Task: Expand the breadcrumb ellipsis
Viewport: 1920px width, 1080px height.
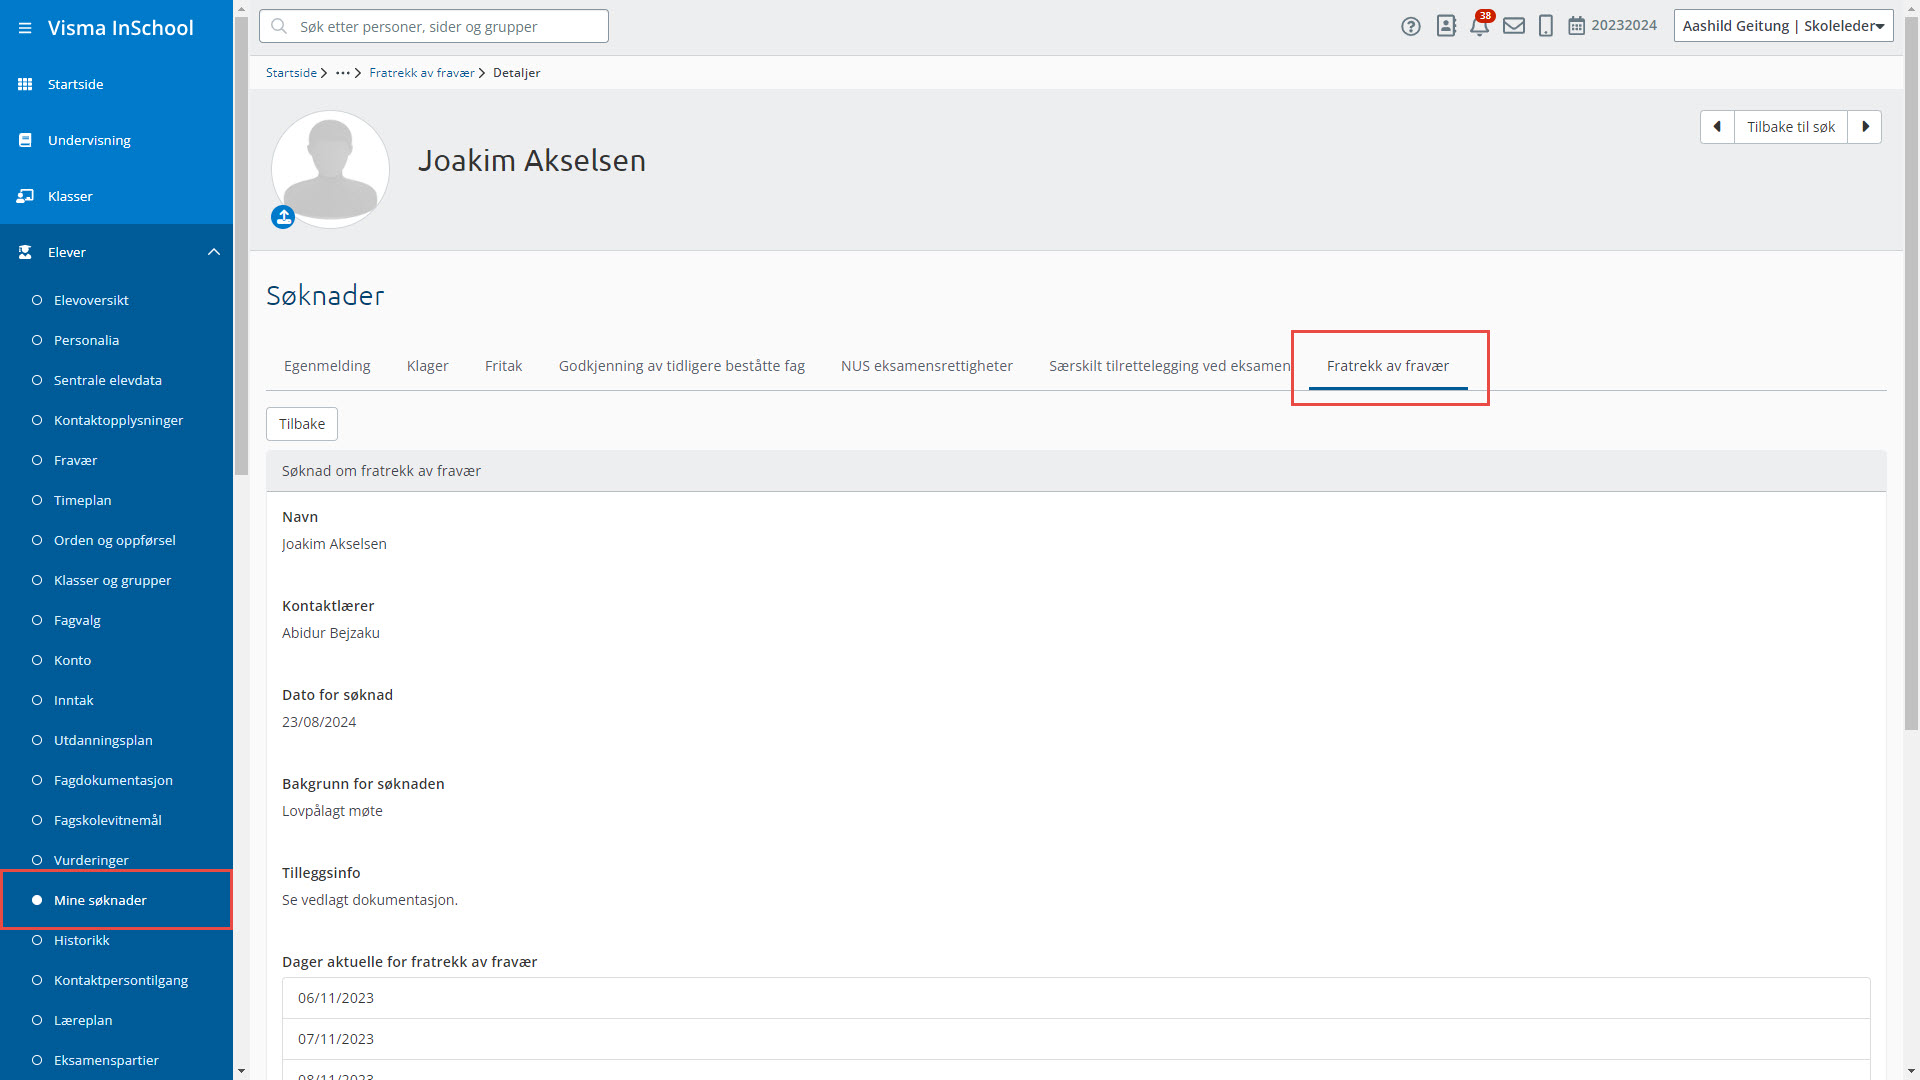Action: tap(343, 73)
